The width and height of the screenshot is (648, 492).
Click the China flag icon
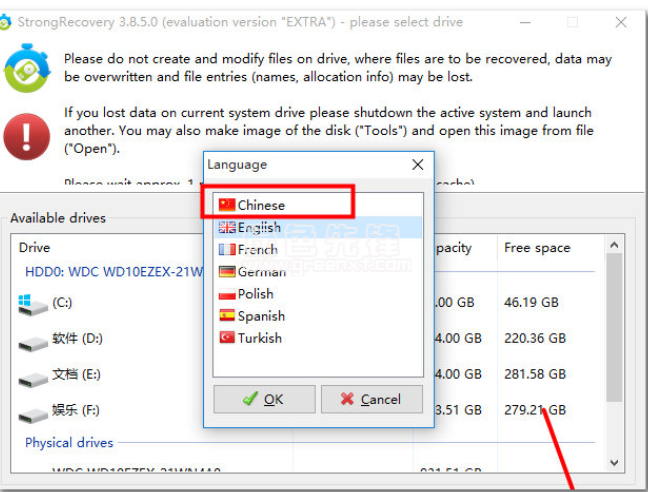227,204
